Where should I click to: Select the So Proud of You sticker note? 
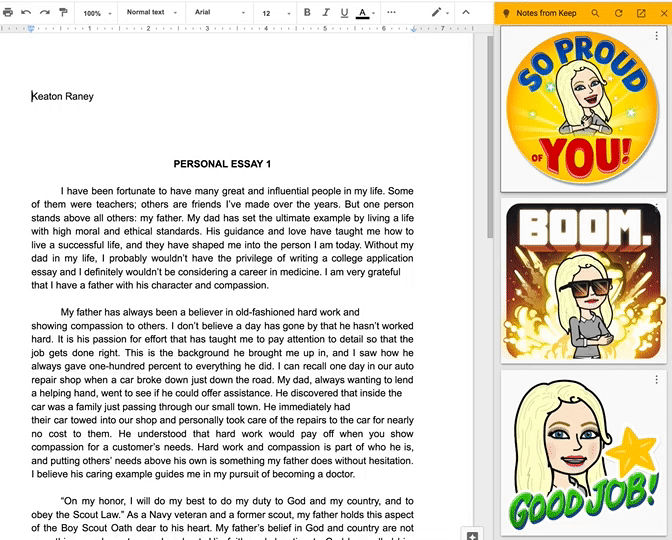(x=583, y=109)
